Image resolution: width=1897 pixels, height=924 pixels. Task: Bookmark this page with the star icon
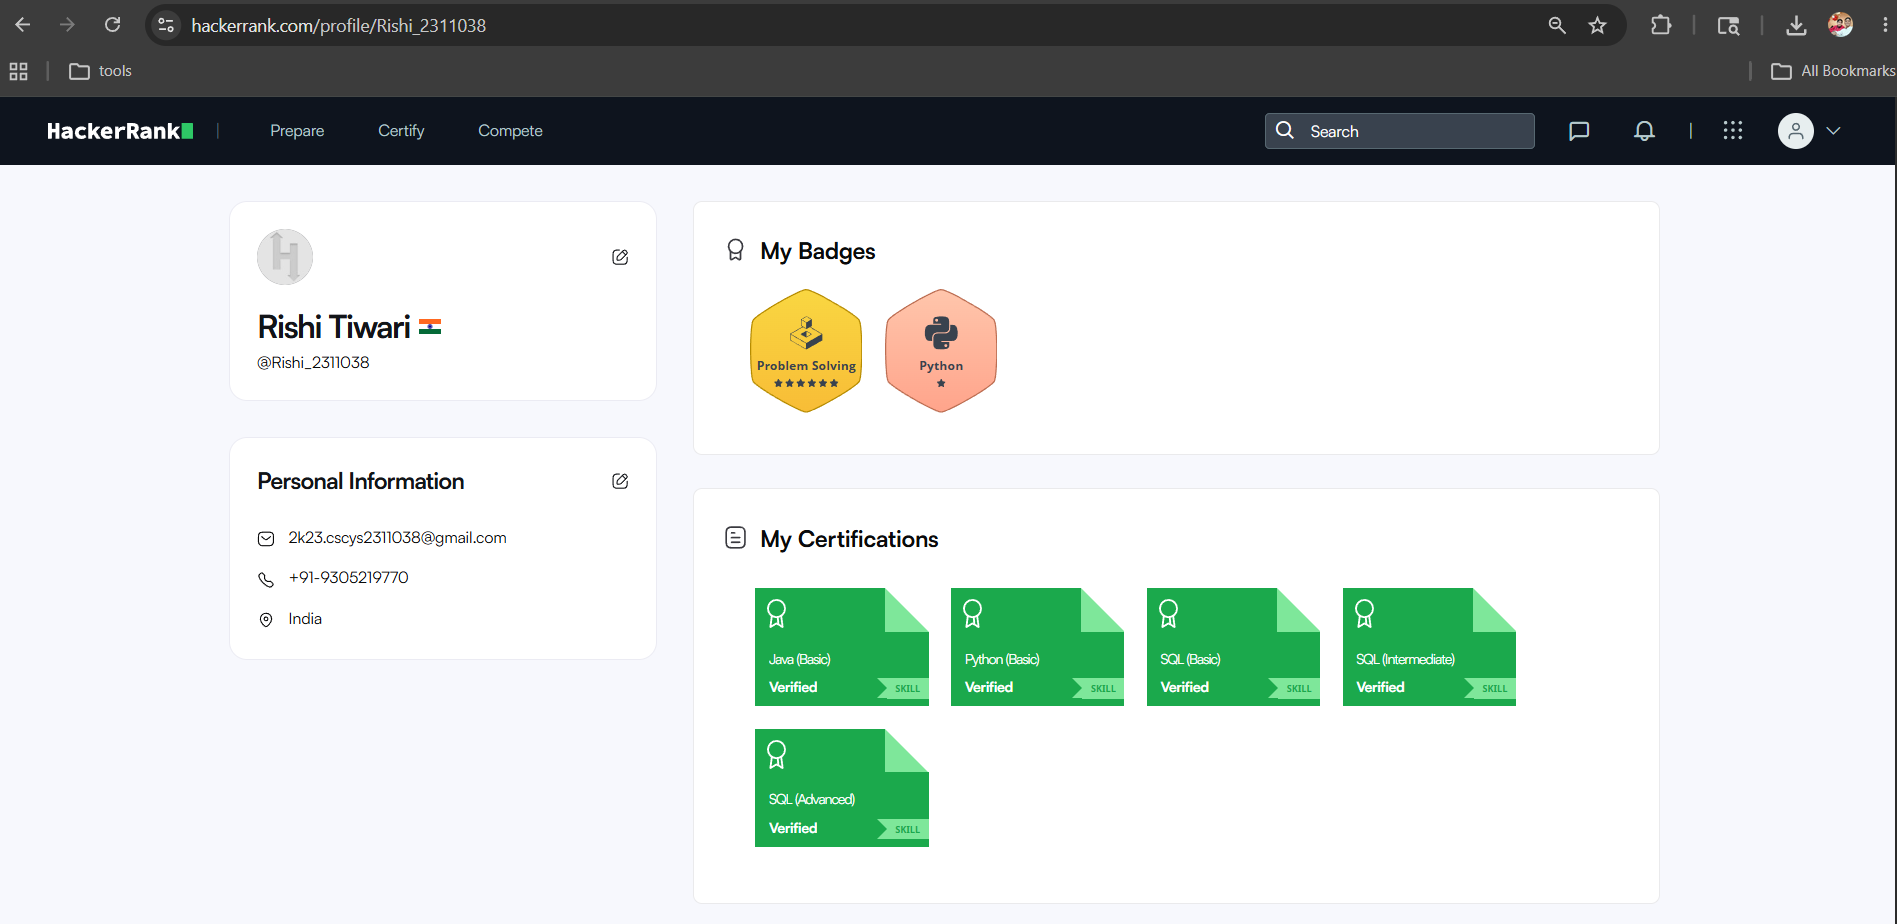(1597, 25)
